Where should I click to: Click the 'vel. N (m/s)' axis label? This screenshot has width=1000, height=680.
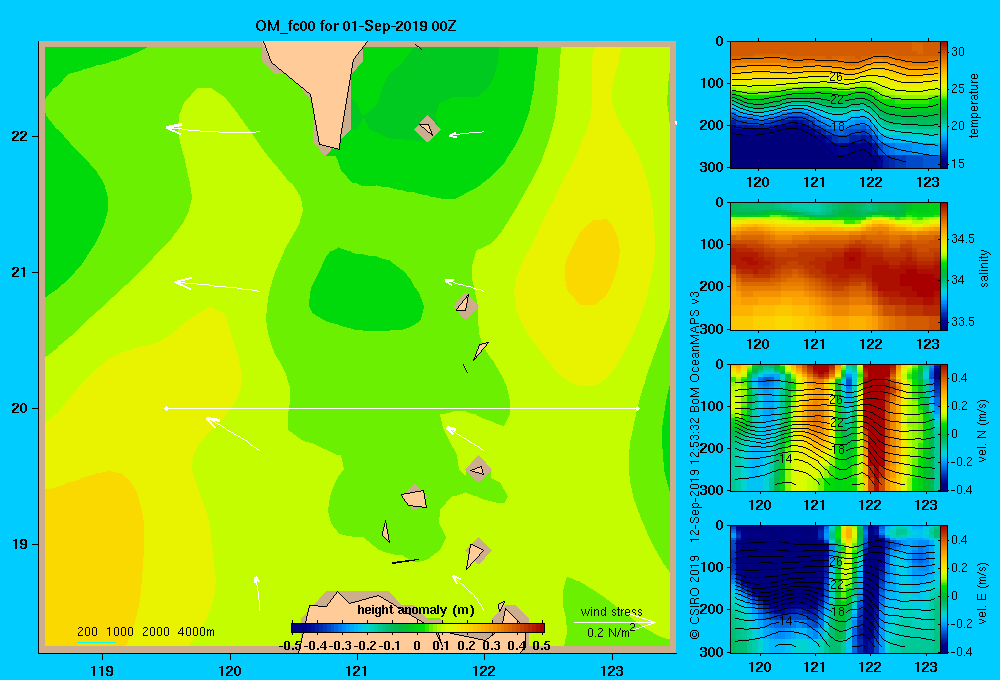point(983,431)
